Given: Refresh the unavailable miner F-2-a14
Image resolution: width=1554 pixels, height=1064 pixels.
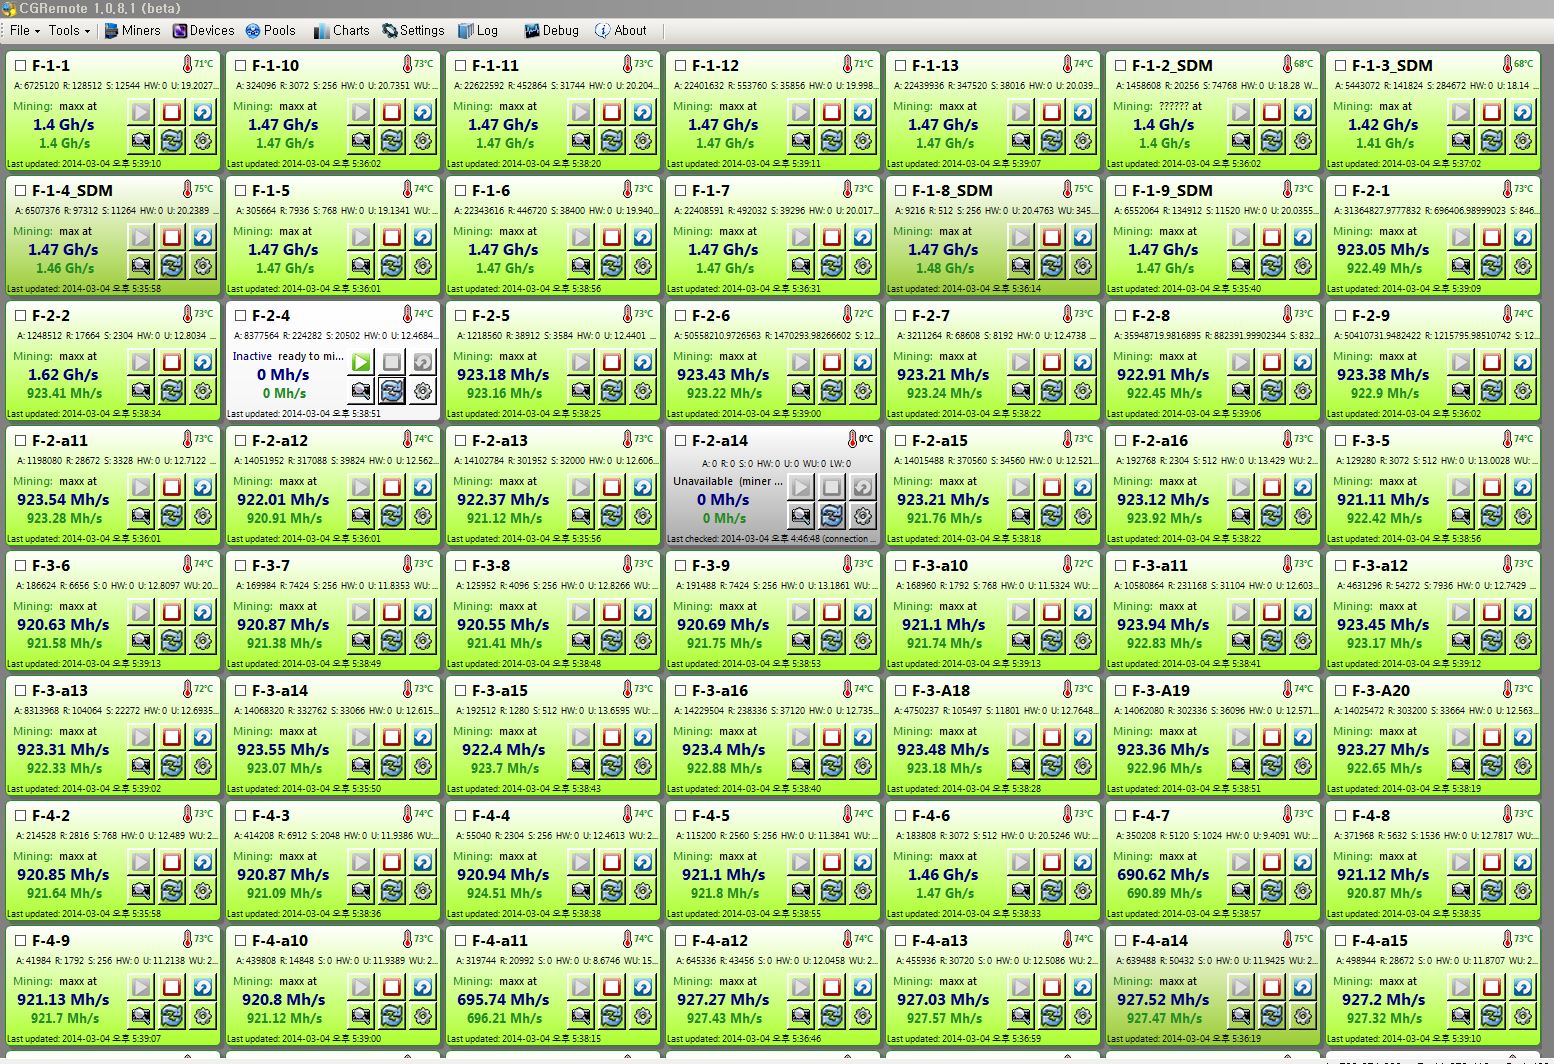Looking at the screenshot, I should click(x=832, y=516).
